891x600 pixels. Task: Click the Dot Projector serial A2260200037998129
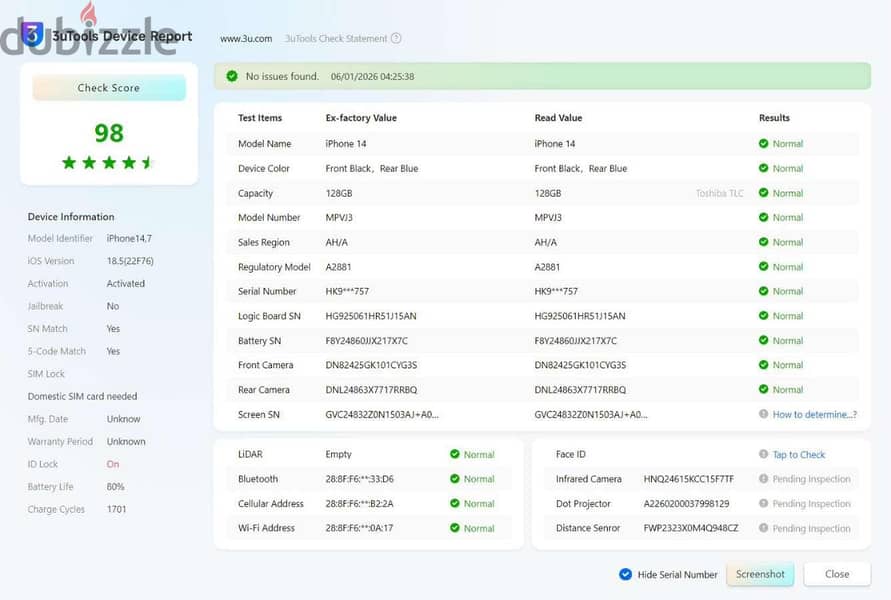tap(686, 503)
